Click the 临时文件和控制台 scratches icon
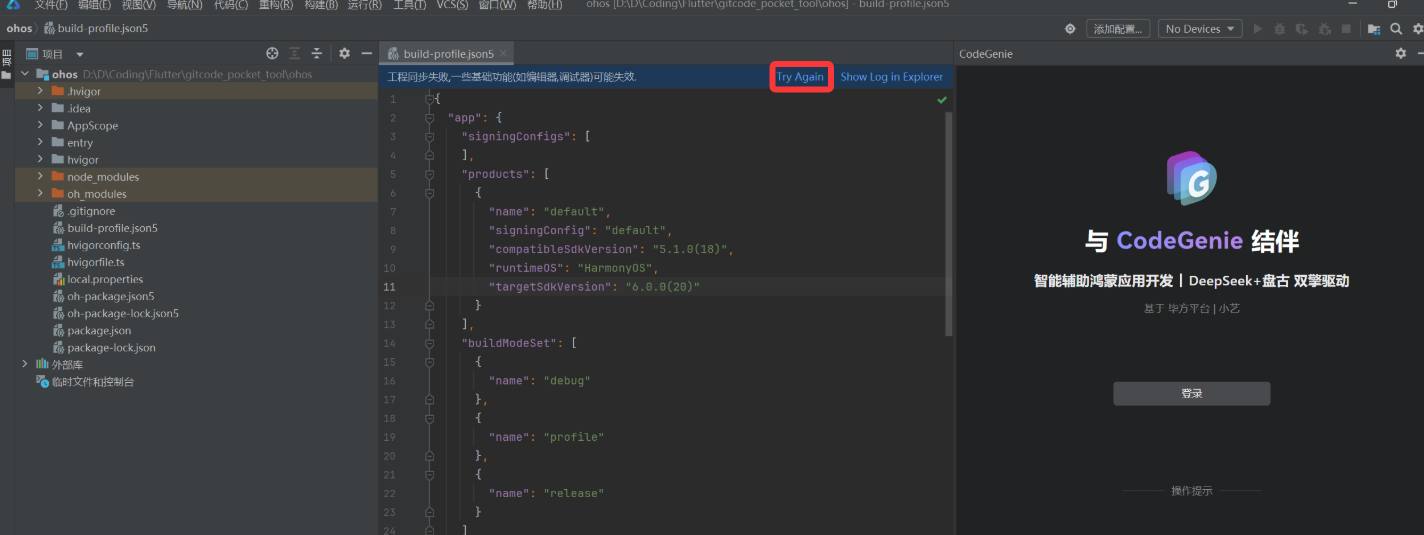Viewport: 1424px width, 535px height. click(42, 382)
